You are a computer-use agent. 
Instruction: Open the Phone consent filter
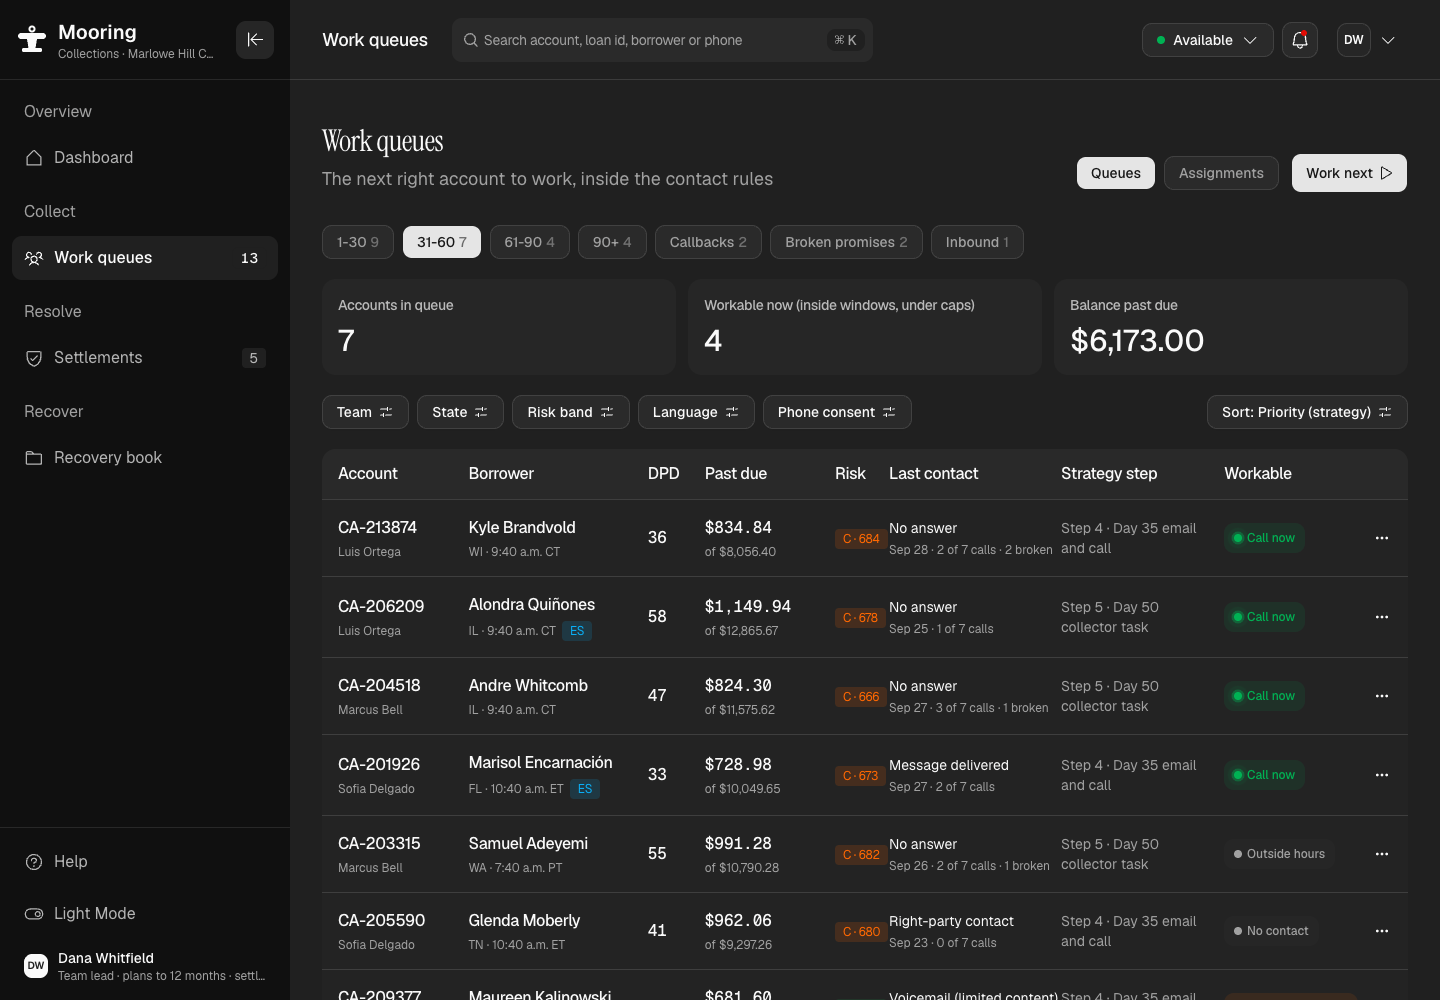(x=837, y=412)
